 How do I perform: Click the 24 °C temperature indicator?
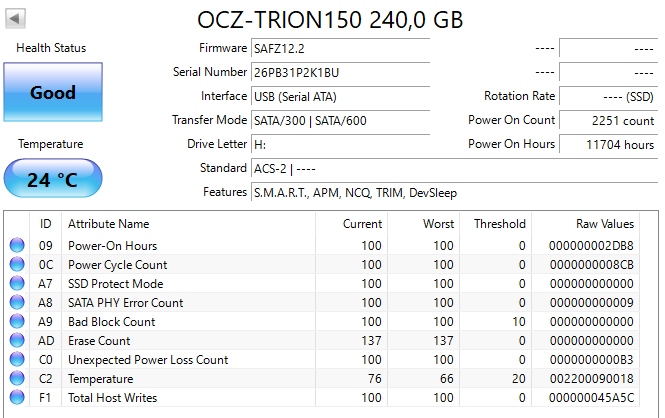coord(52,180)
